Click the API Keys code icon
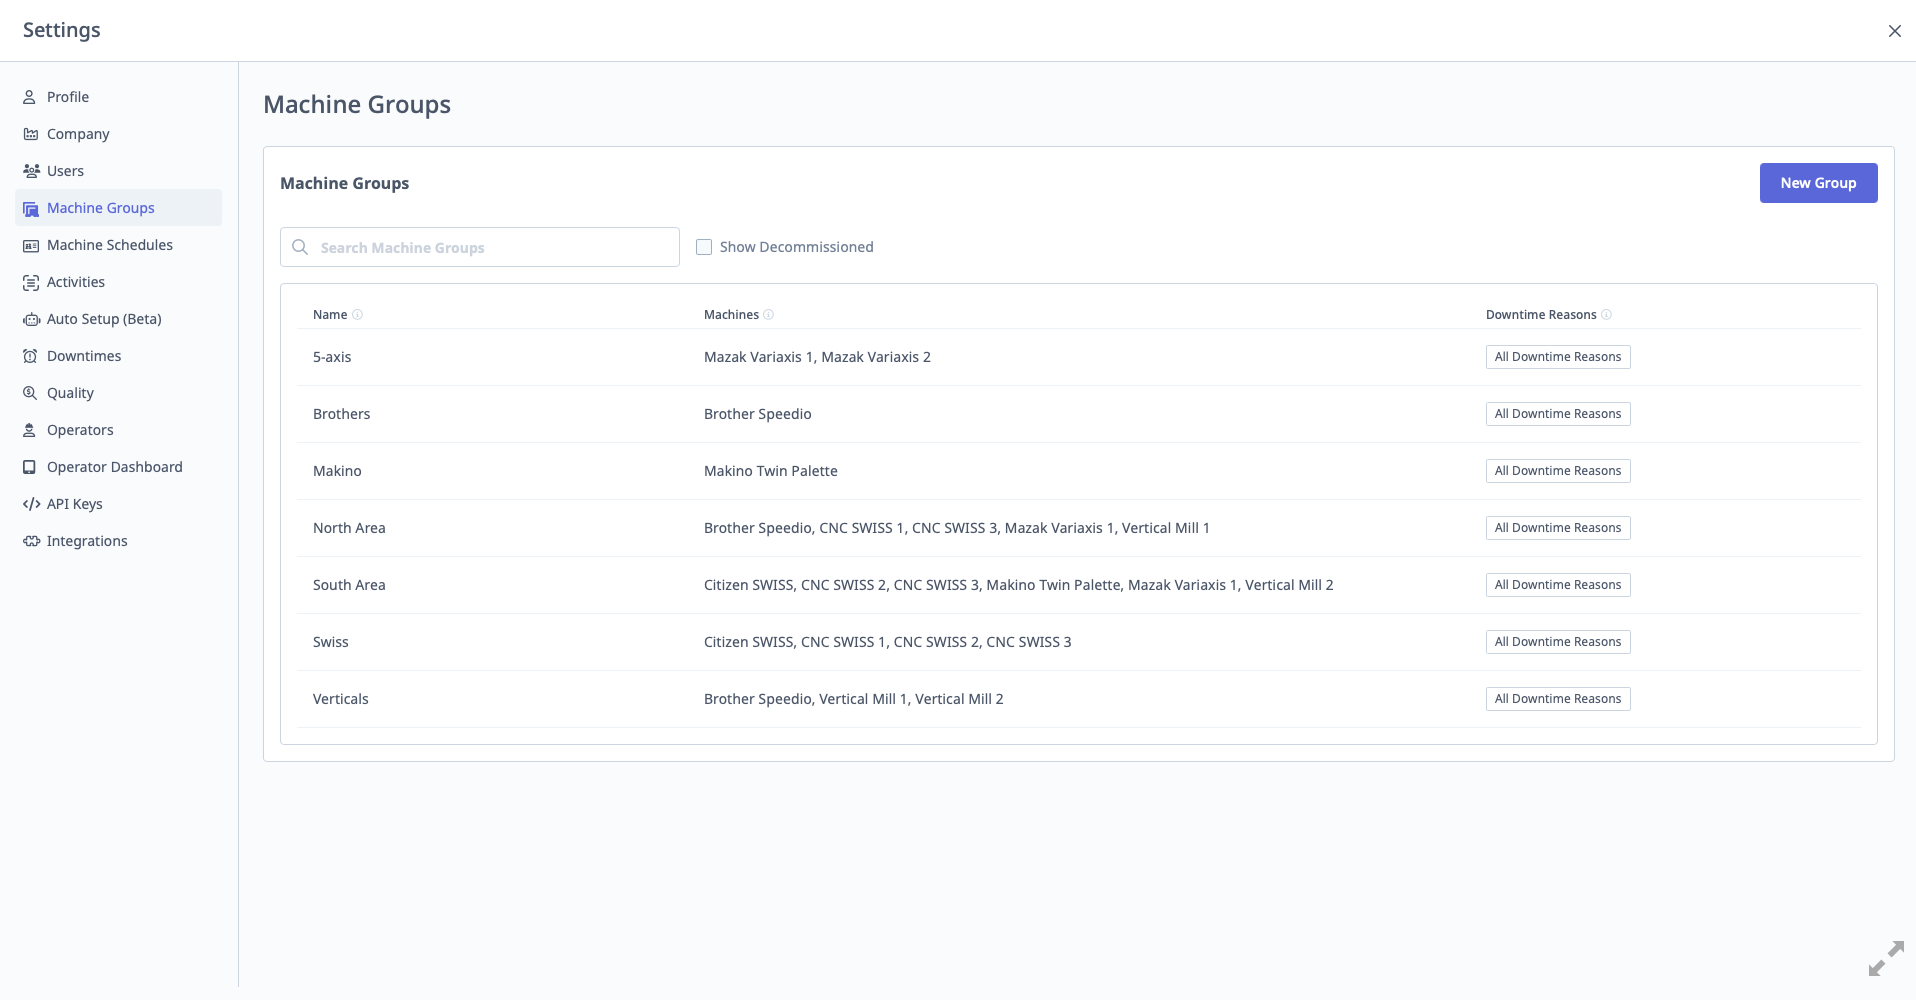 tap(30, 503)
